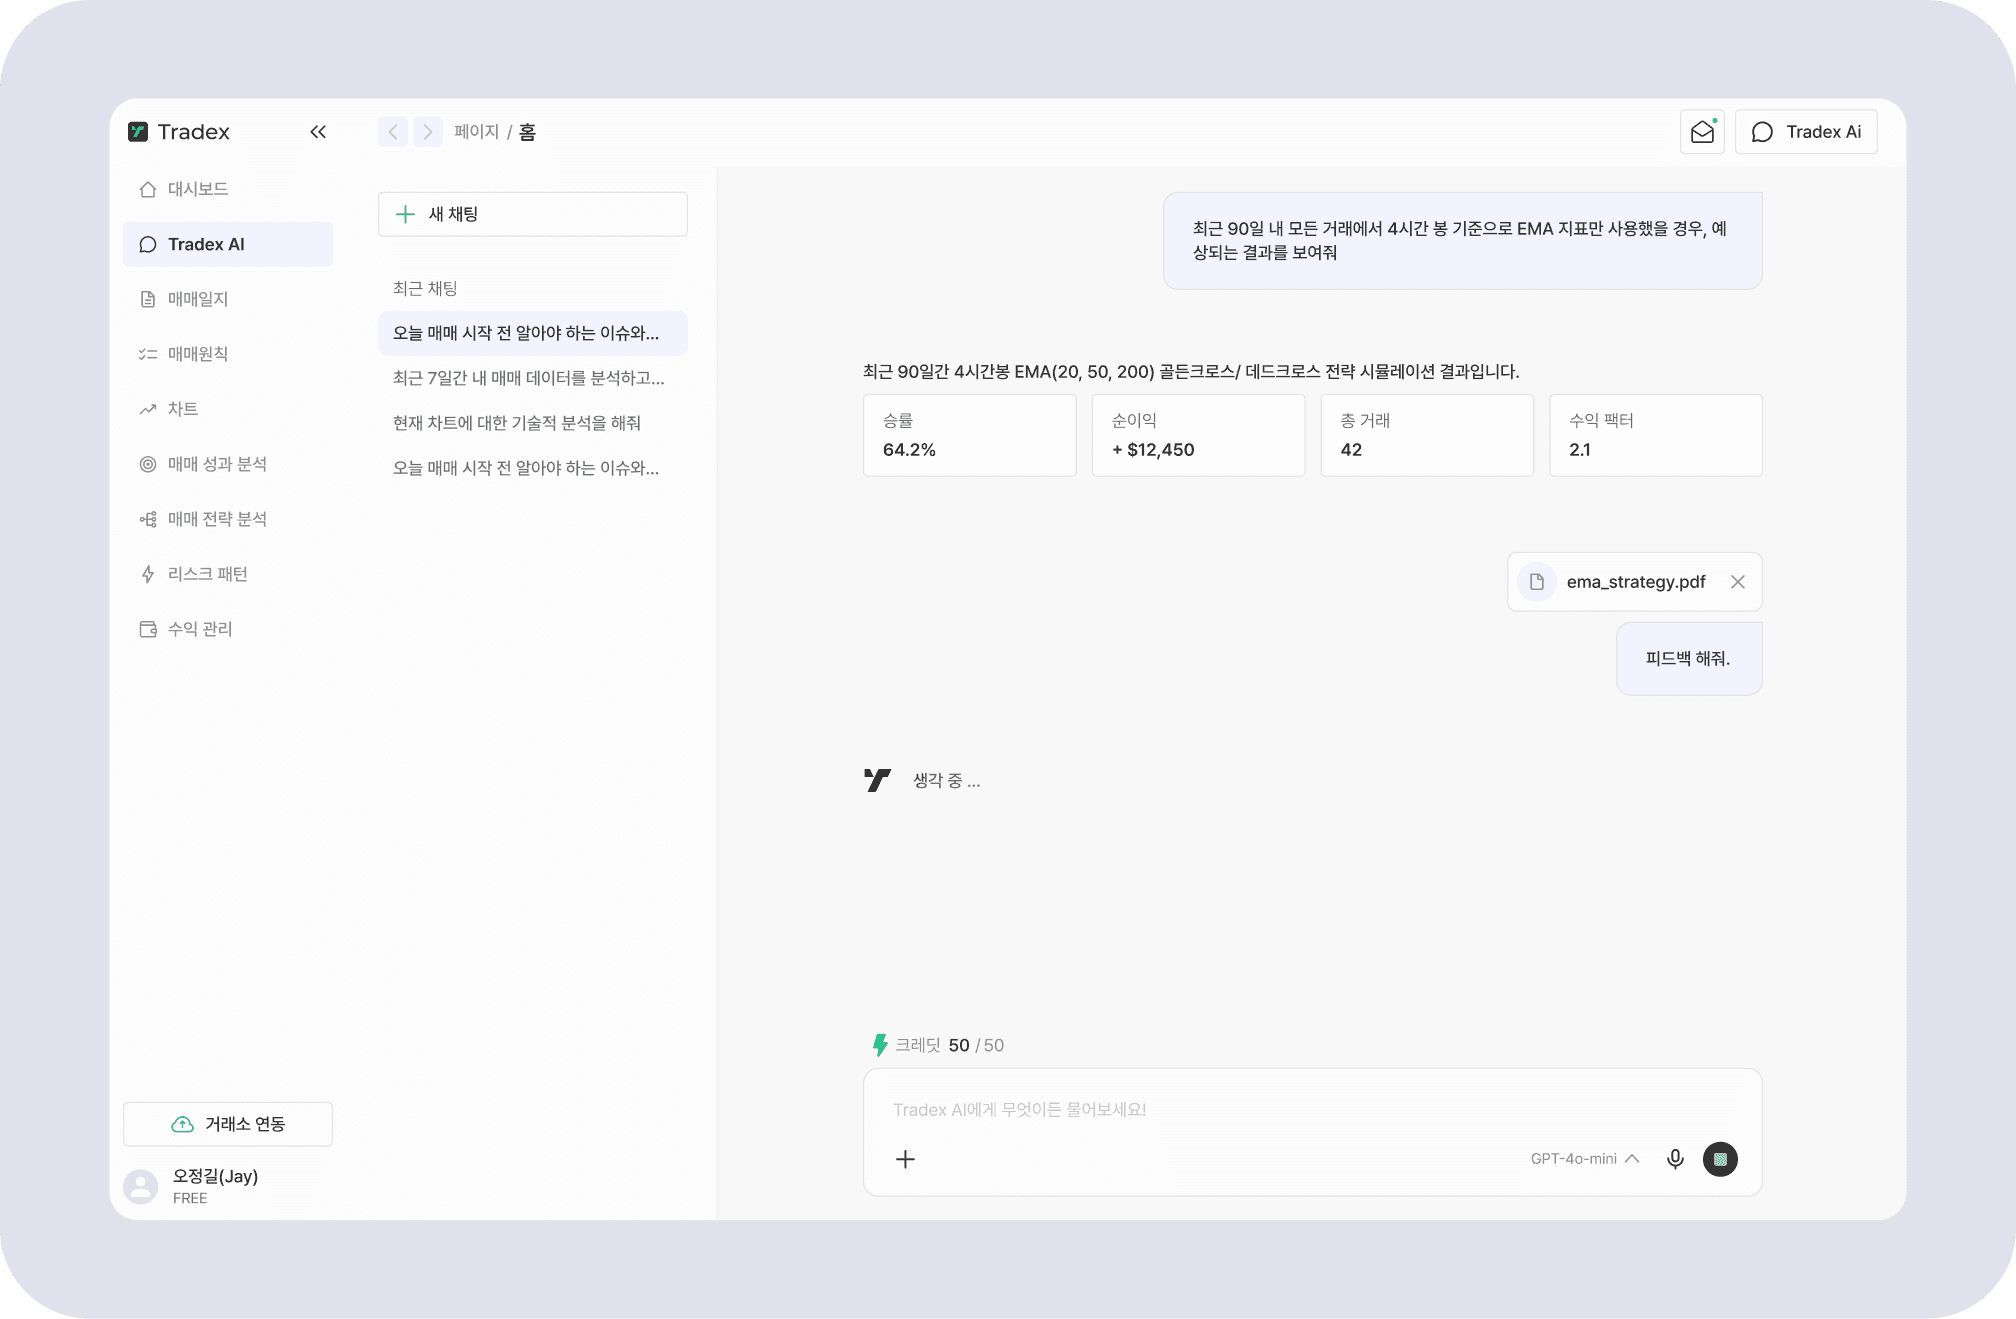Click the Tradex logo icon
Image resolution: width=2016 pixels, height=1319 pixels.
coord(138,132)
